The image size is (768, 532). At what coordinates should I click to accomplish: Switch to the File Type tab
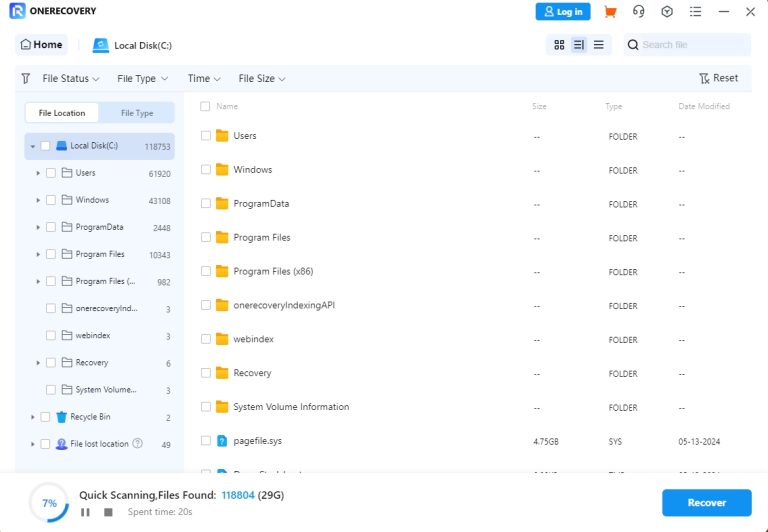[x=137, y=113]
